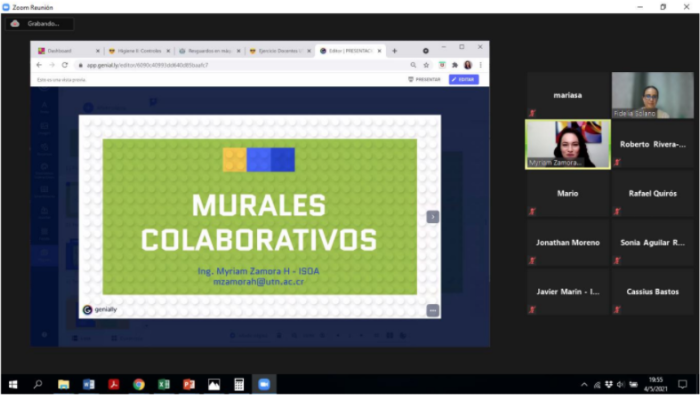Image resolution: width=700 pixels, height=400 pixels.
Task: Click the Genially logo on the slide
Action: coord(100,310)
